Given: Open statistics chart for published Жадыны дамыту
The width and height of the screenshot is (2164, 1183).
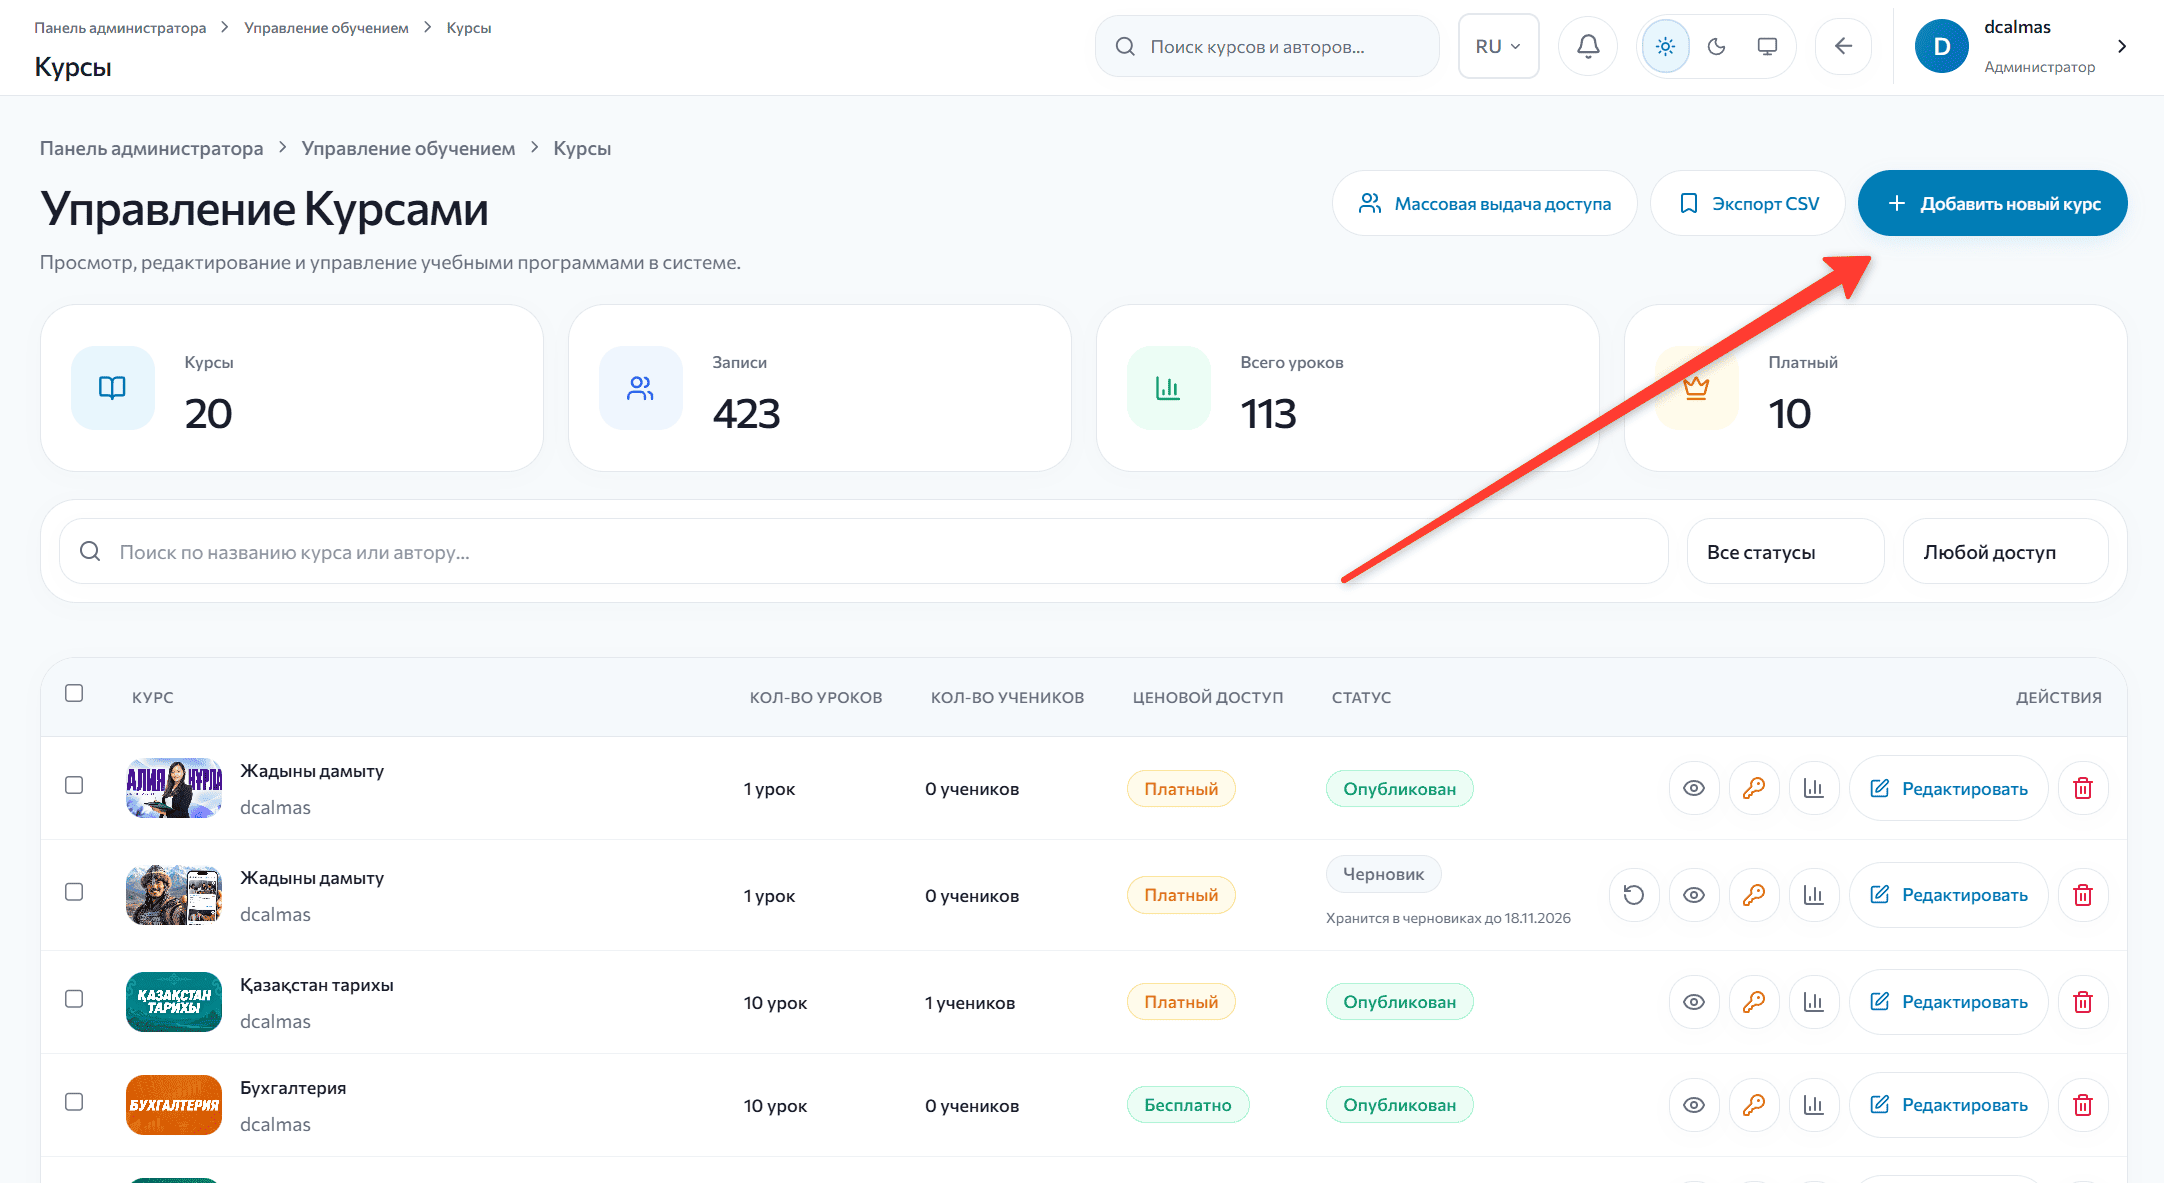Looking at the screenshot, I should [1814, 788].
